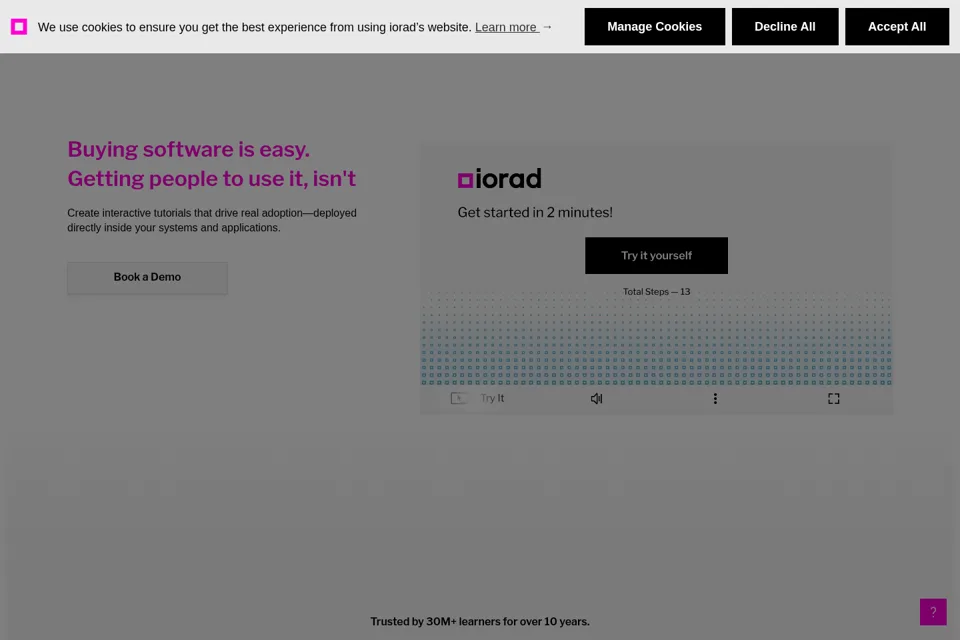Click the Create interactive tutorials description paragraph
This screenshot has width=960, height=640.
click(212, 220)
